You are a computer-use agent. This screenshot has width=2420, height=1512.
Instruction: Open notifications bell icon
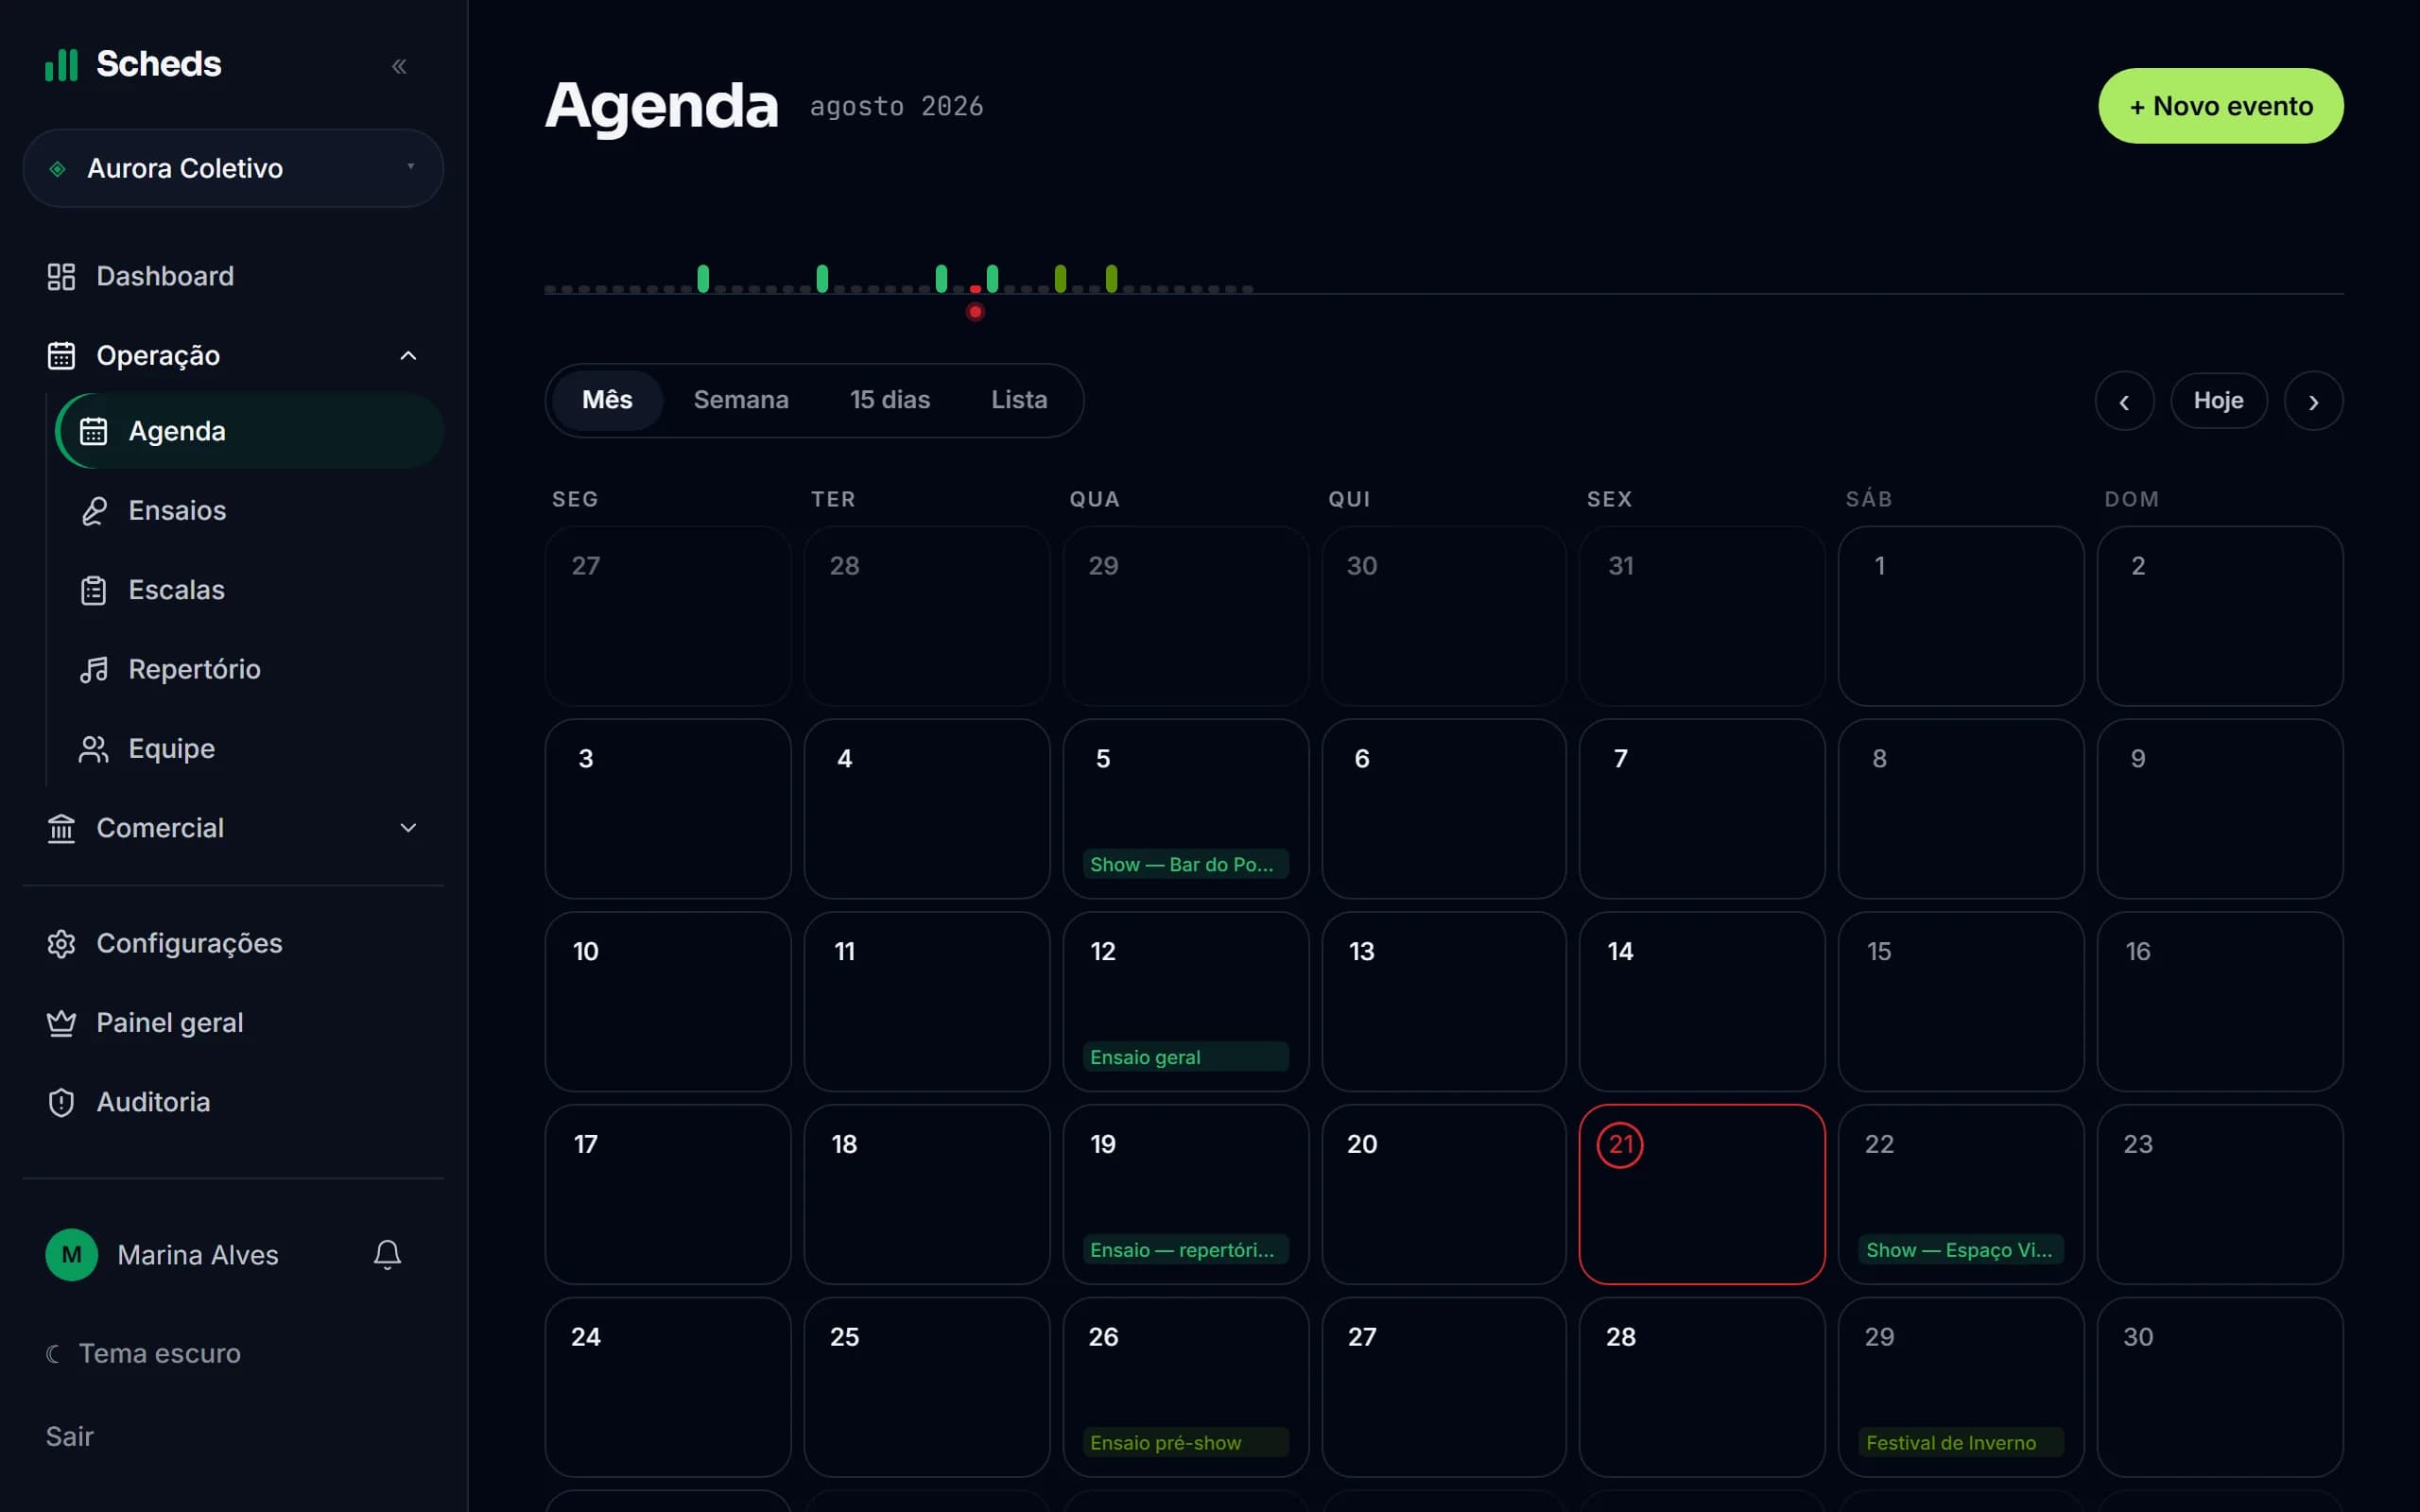pyautogui.click(x=387, y=1255)
